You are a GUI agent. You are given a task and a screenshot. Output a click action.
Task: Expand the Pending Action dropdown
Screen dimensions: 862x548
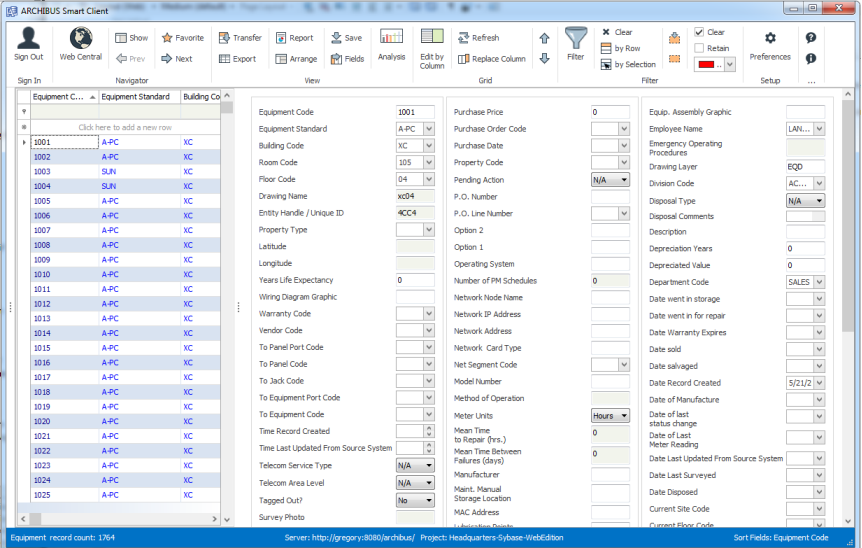click(x=624, y=180)
